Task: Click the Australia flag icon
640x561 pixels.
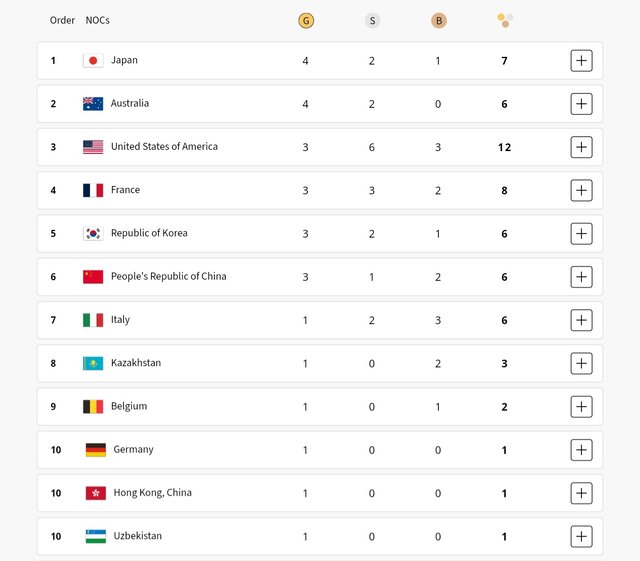Action: 93,104
